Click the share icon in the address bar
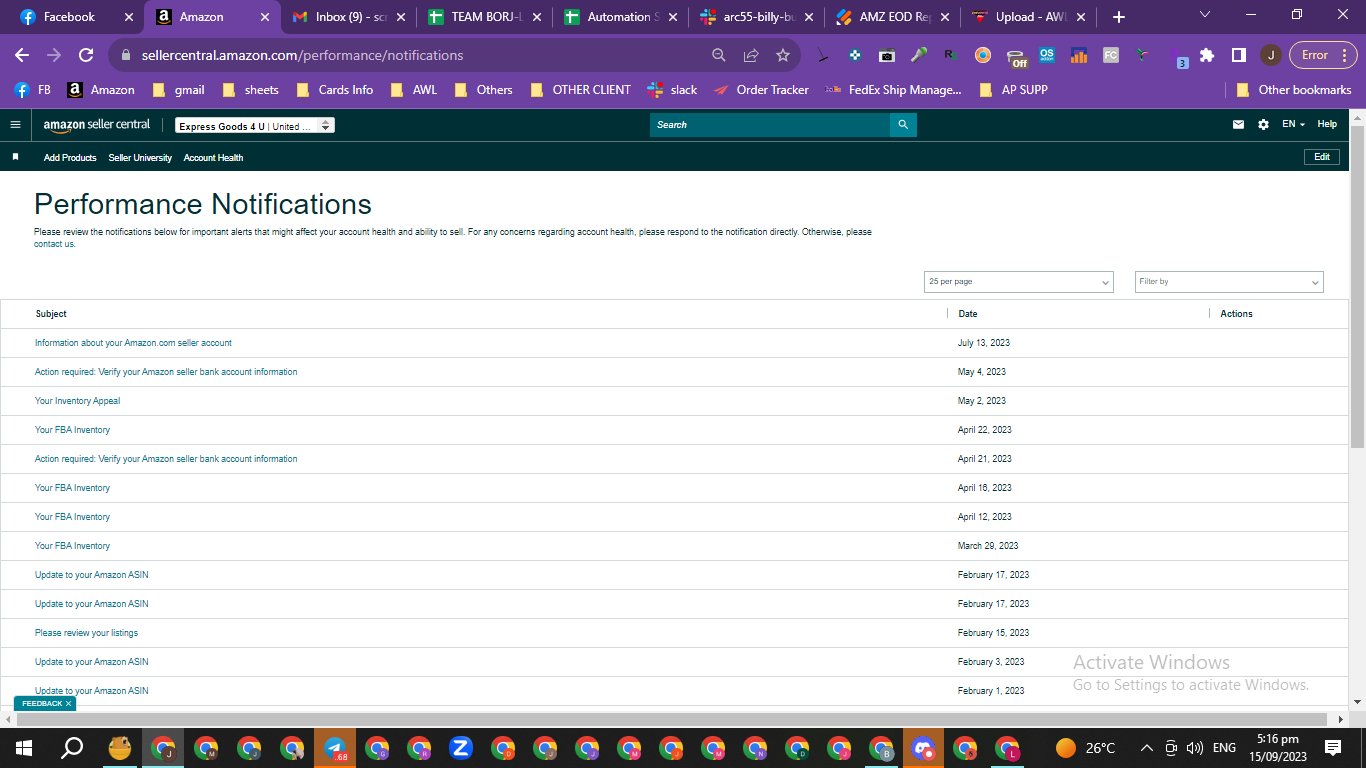 pos(751,55)
